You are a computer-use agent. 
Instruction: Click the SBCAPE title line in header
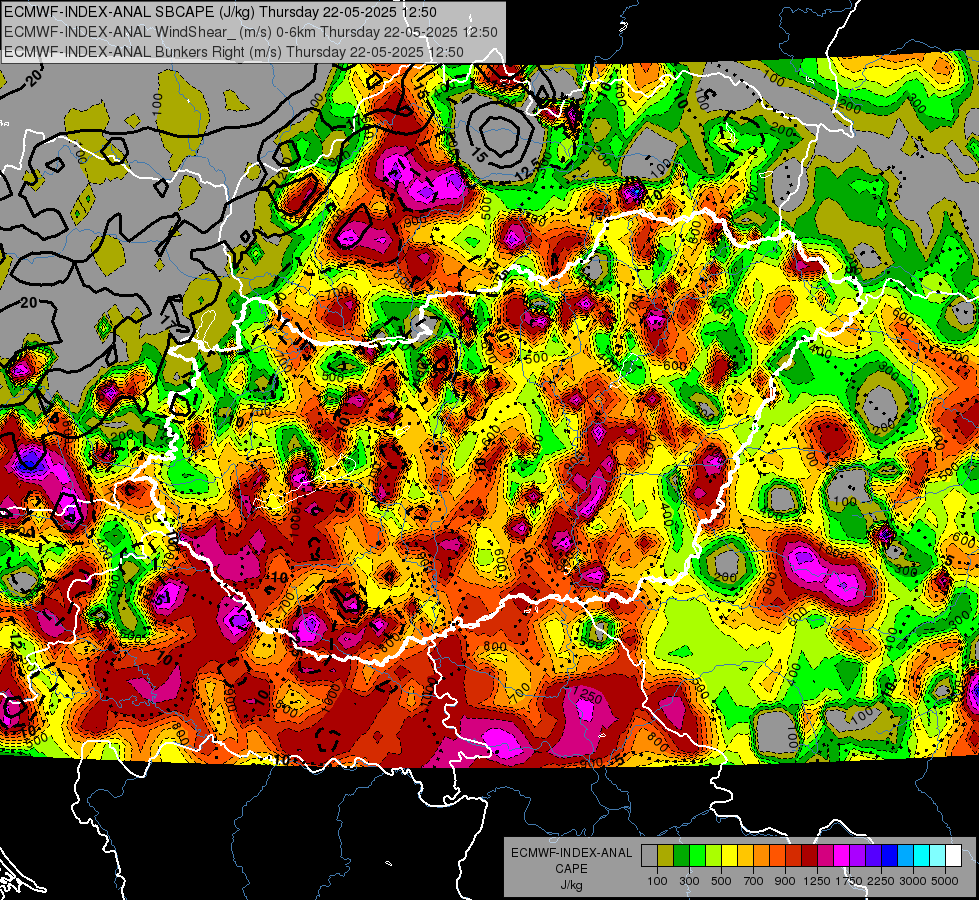(220, 12)
